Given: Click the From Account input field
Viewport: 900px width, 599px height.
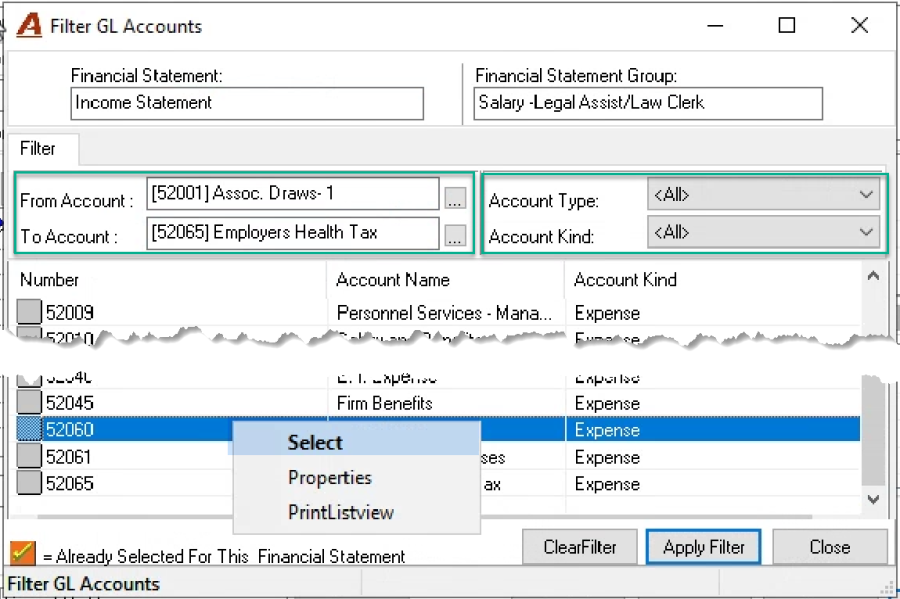Looking at the screenshot, I should (x=293, y=194).
